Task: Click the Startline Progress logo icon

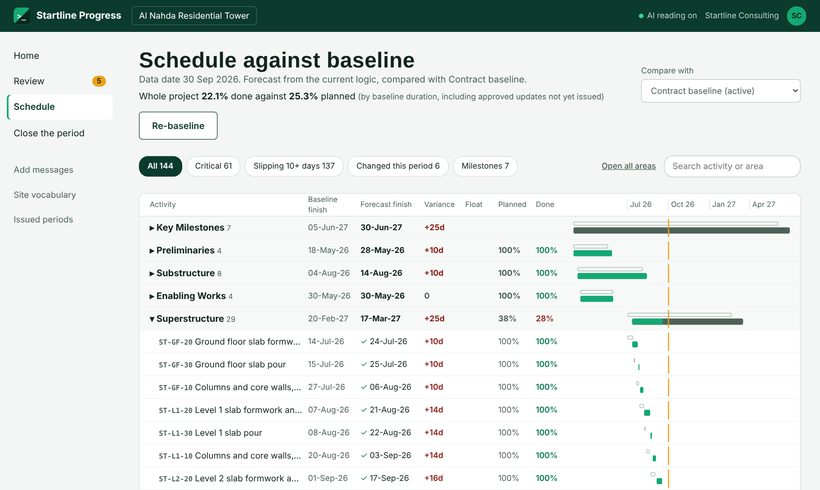Action: click(x=21, y=16)
